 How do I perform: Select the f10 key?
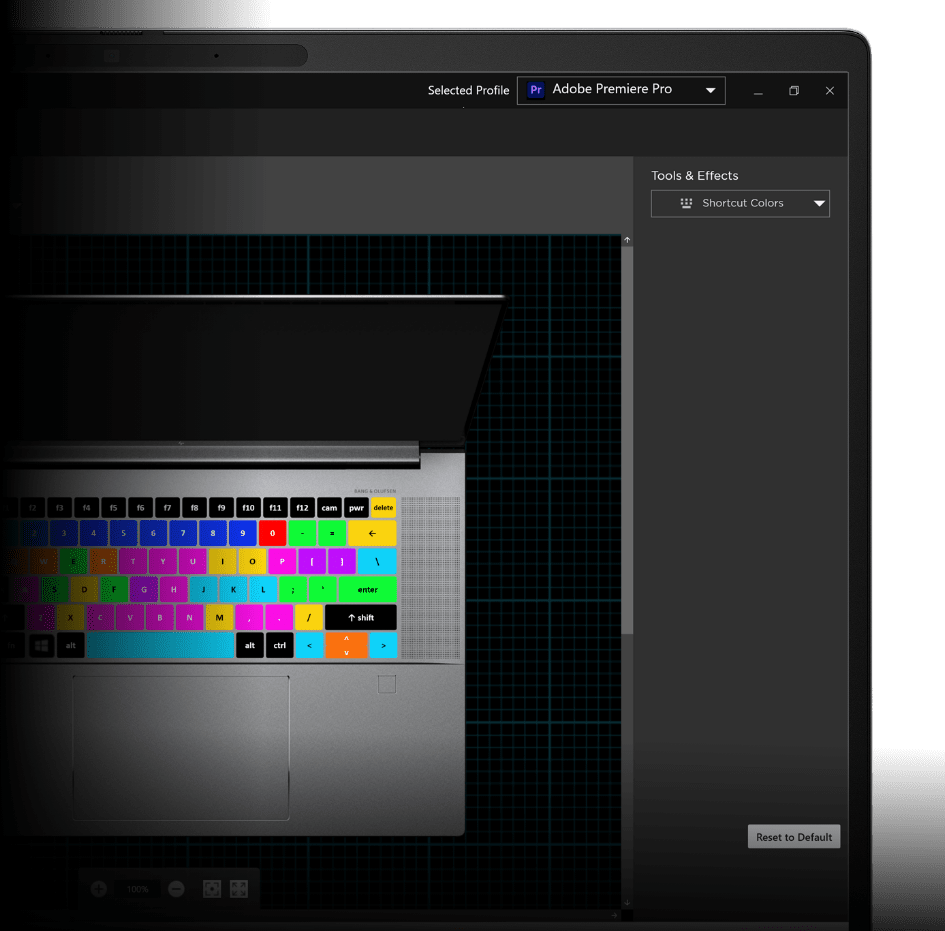click(x=248, y=507)
